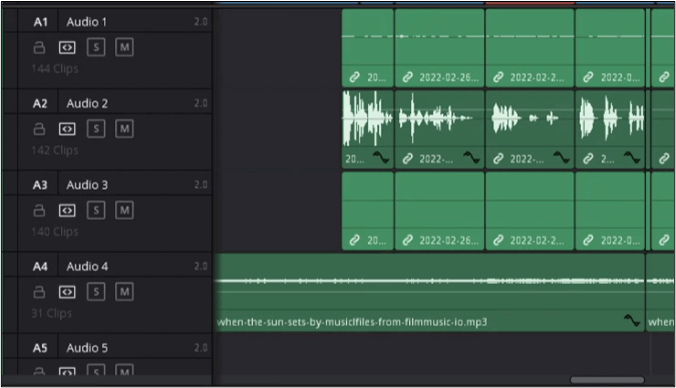The height and width of the screenshot is (388, 676).
Task: Toggle auto track selector on Audio 3
Action: pyautogui.click(x=67, y=210)
